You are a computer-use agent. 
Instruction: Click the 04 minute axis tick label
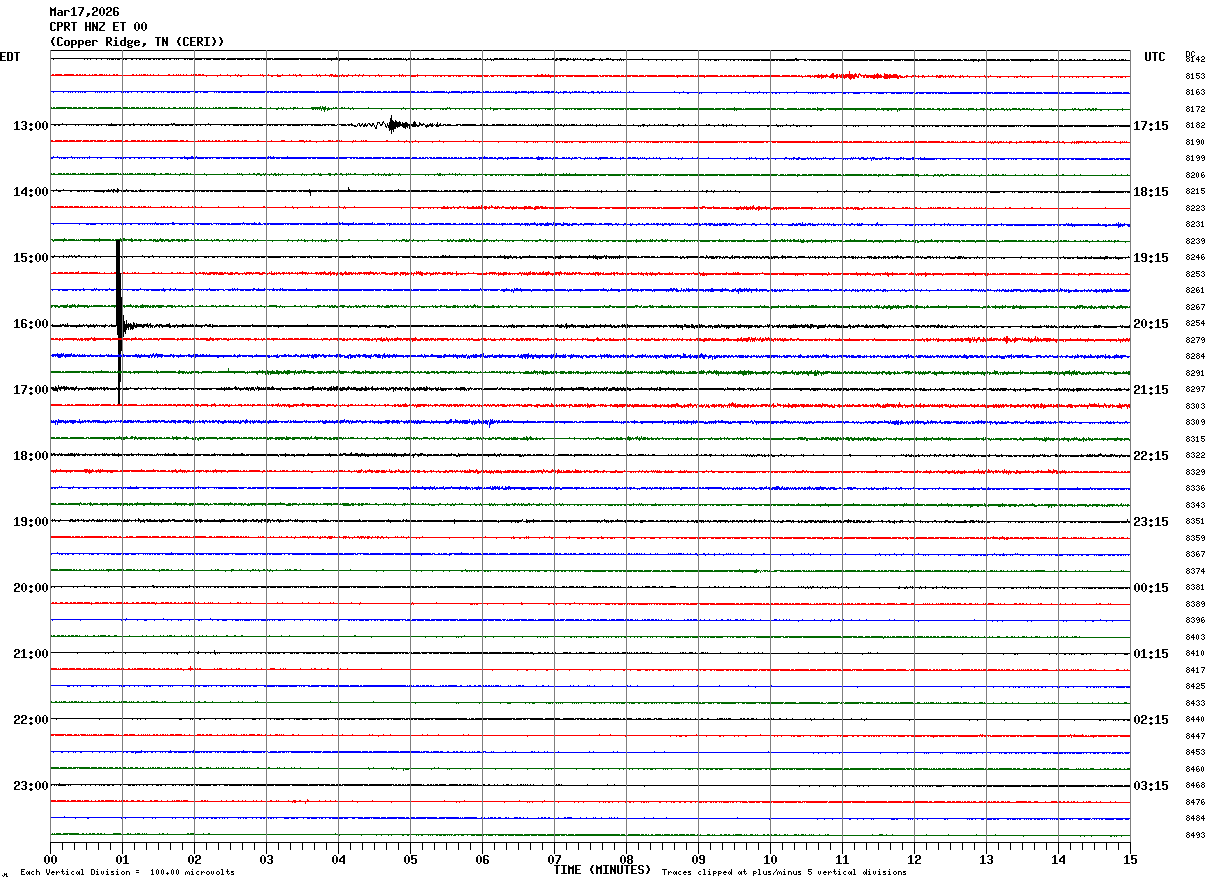338,859
